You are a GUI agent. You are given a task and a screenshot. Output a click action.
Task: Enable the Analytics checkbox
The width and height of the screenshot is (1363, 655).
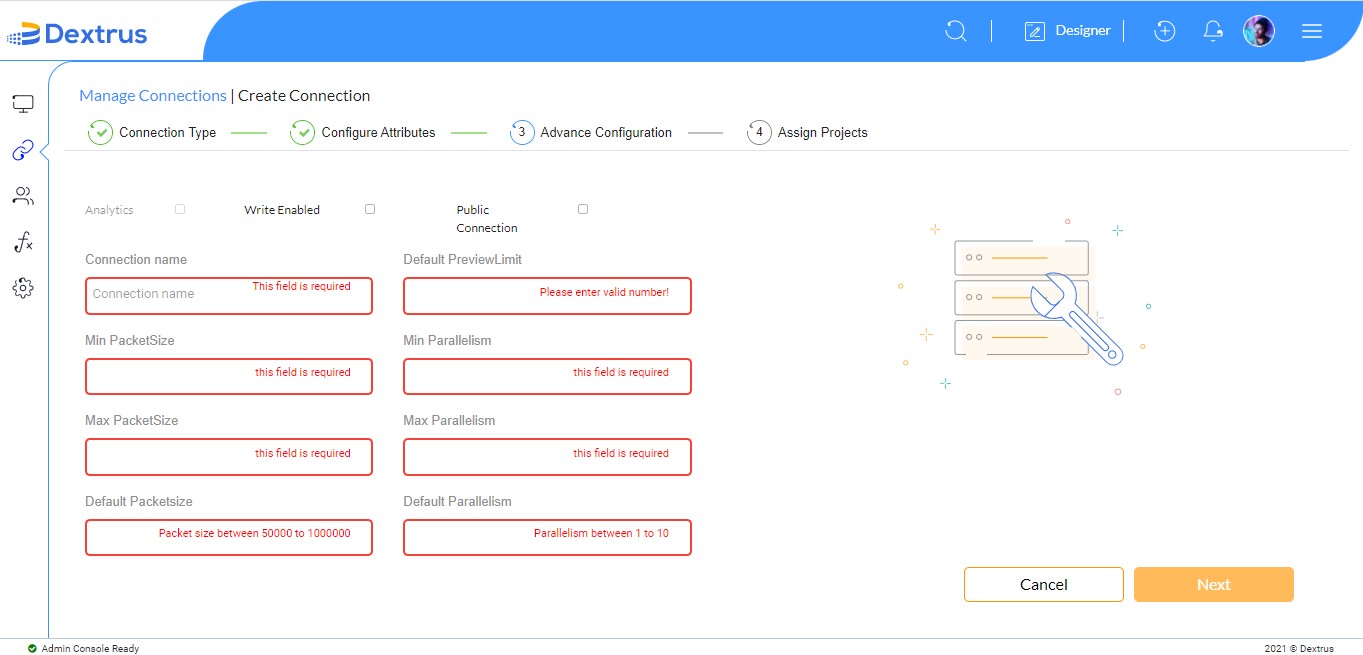coord(180,209)
